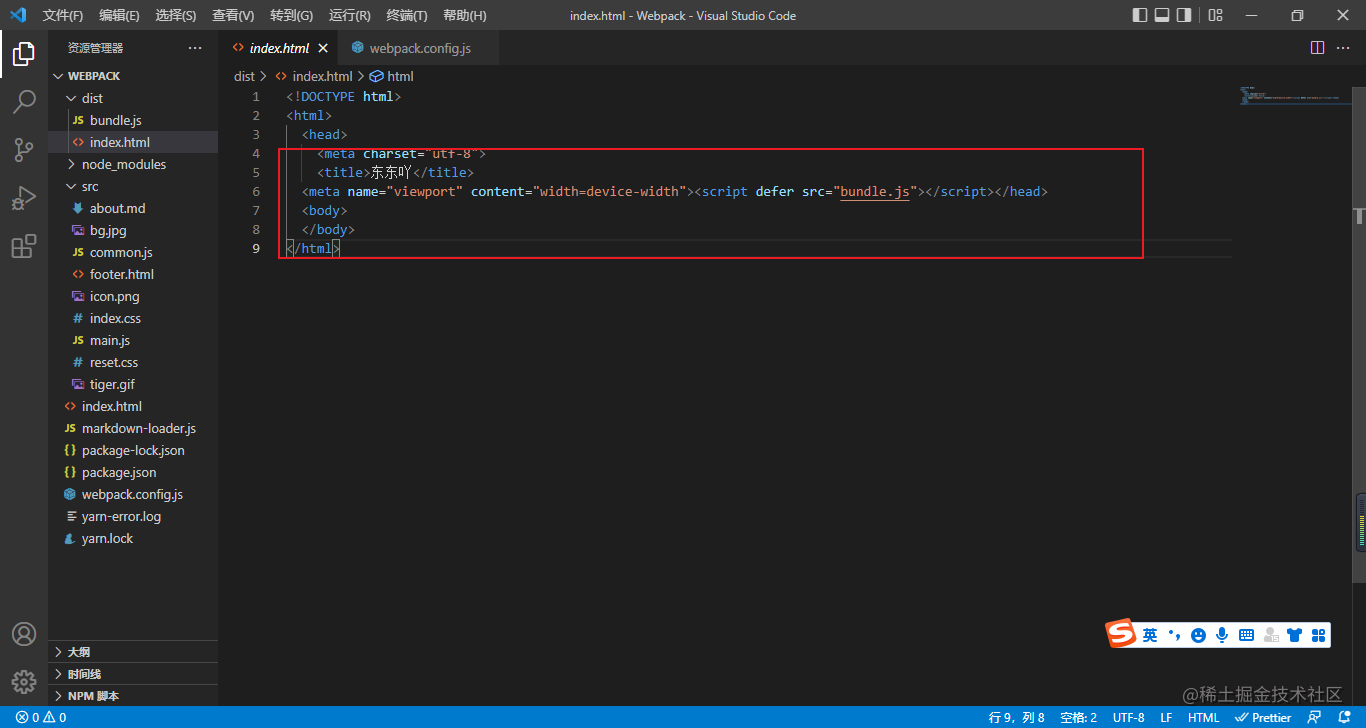Click the 行 9, 列 8 cursor position
The image size is (1366, 728).
pos(1016,717)
